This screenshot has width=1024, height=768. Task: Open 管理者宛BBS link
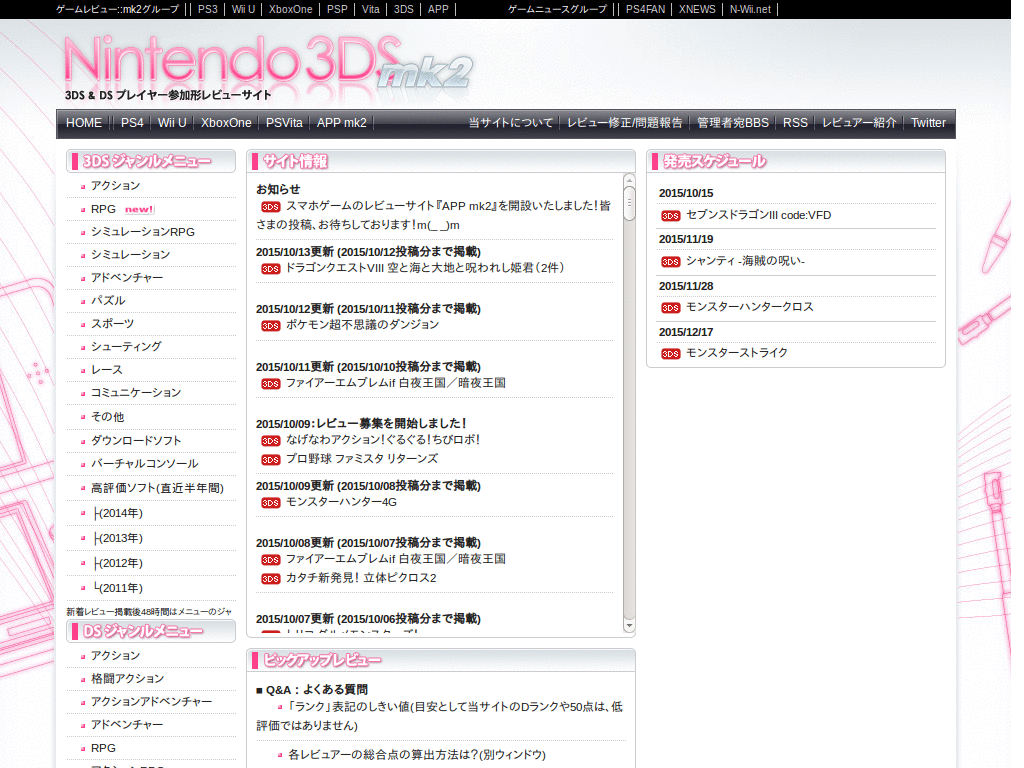click(x=733, y=123)
